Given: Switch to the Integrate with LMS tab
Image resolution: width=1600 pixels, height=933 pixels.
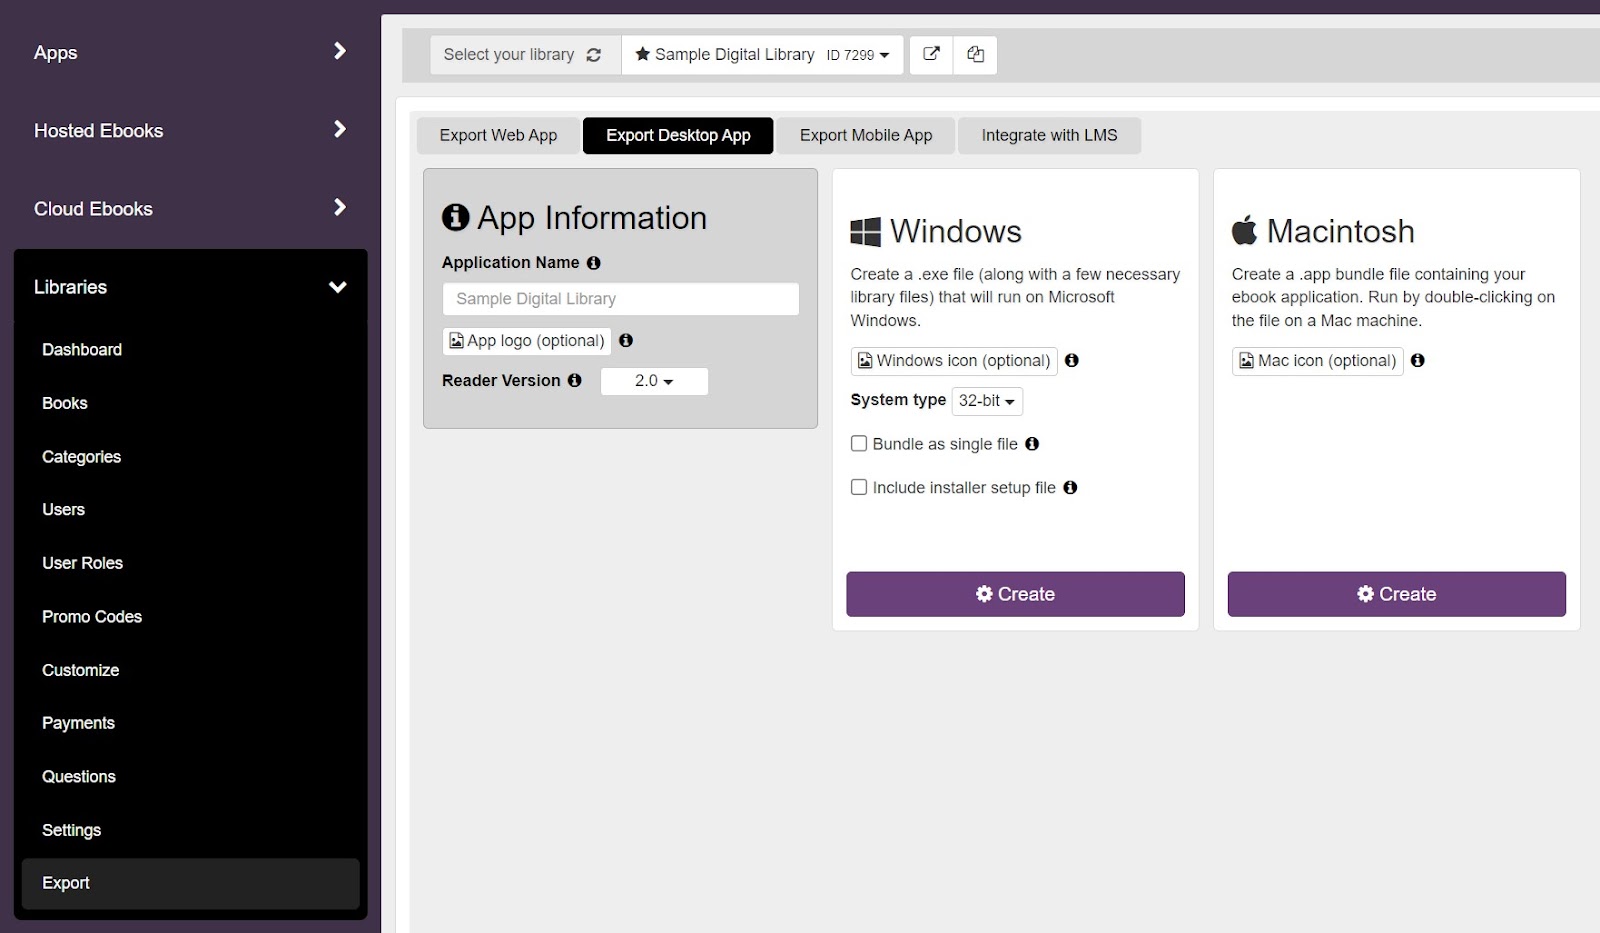Looking at the screenshot, I should point(1049,136).
